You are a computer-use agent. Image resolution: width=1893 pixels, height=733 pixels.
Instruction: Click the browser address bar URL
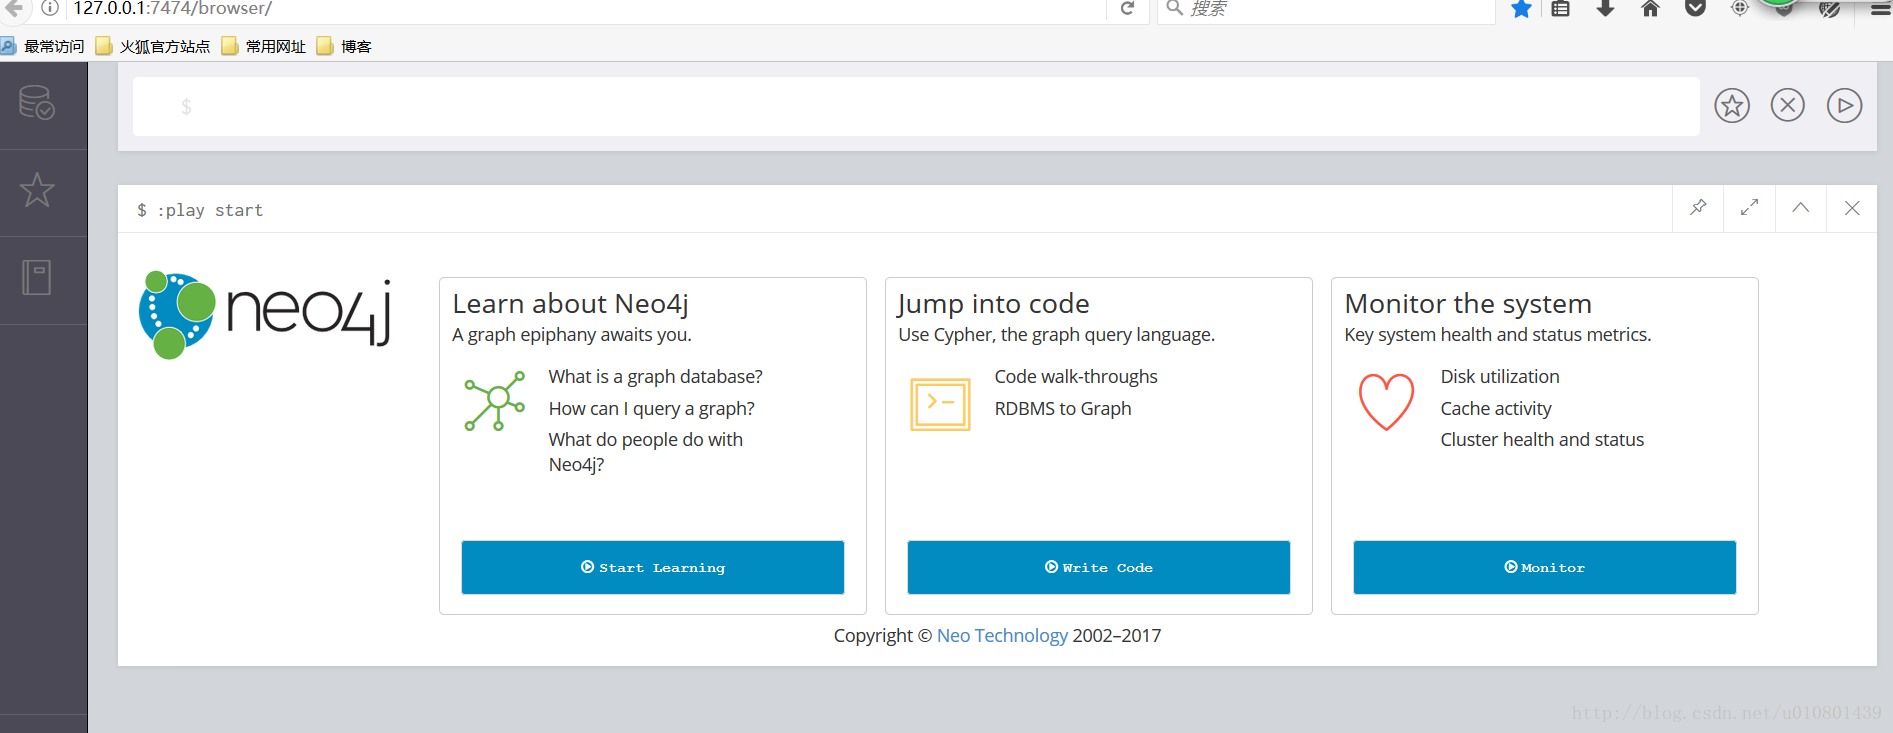pos(172,8)
